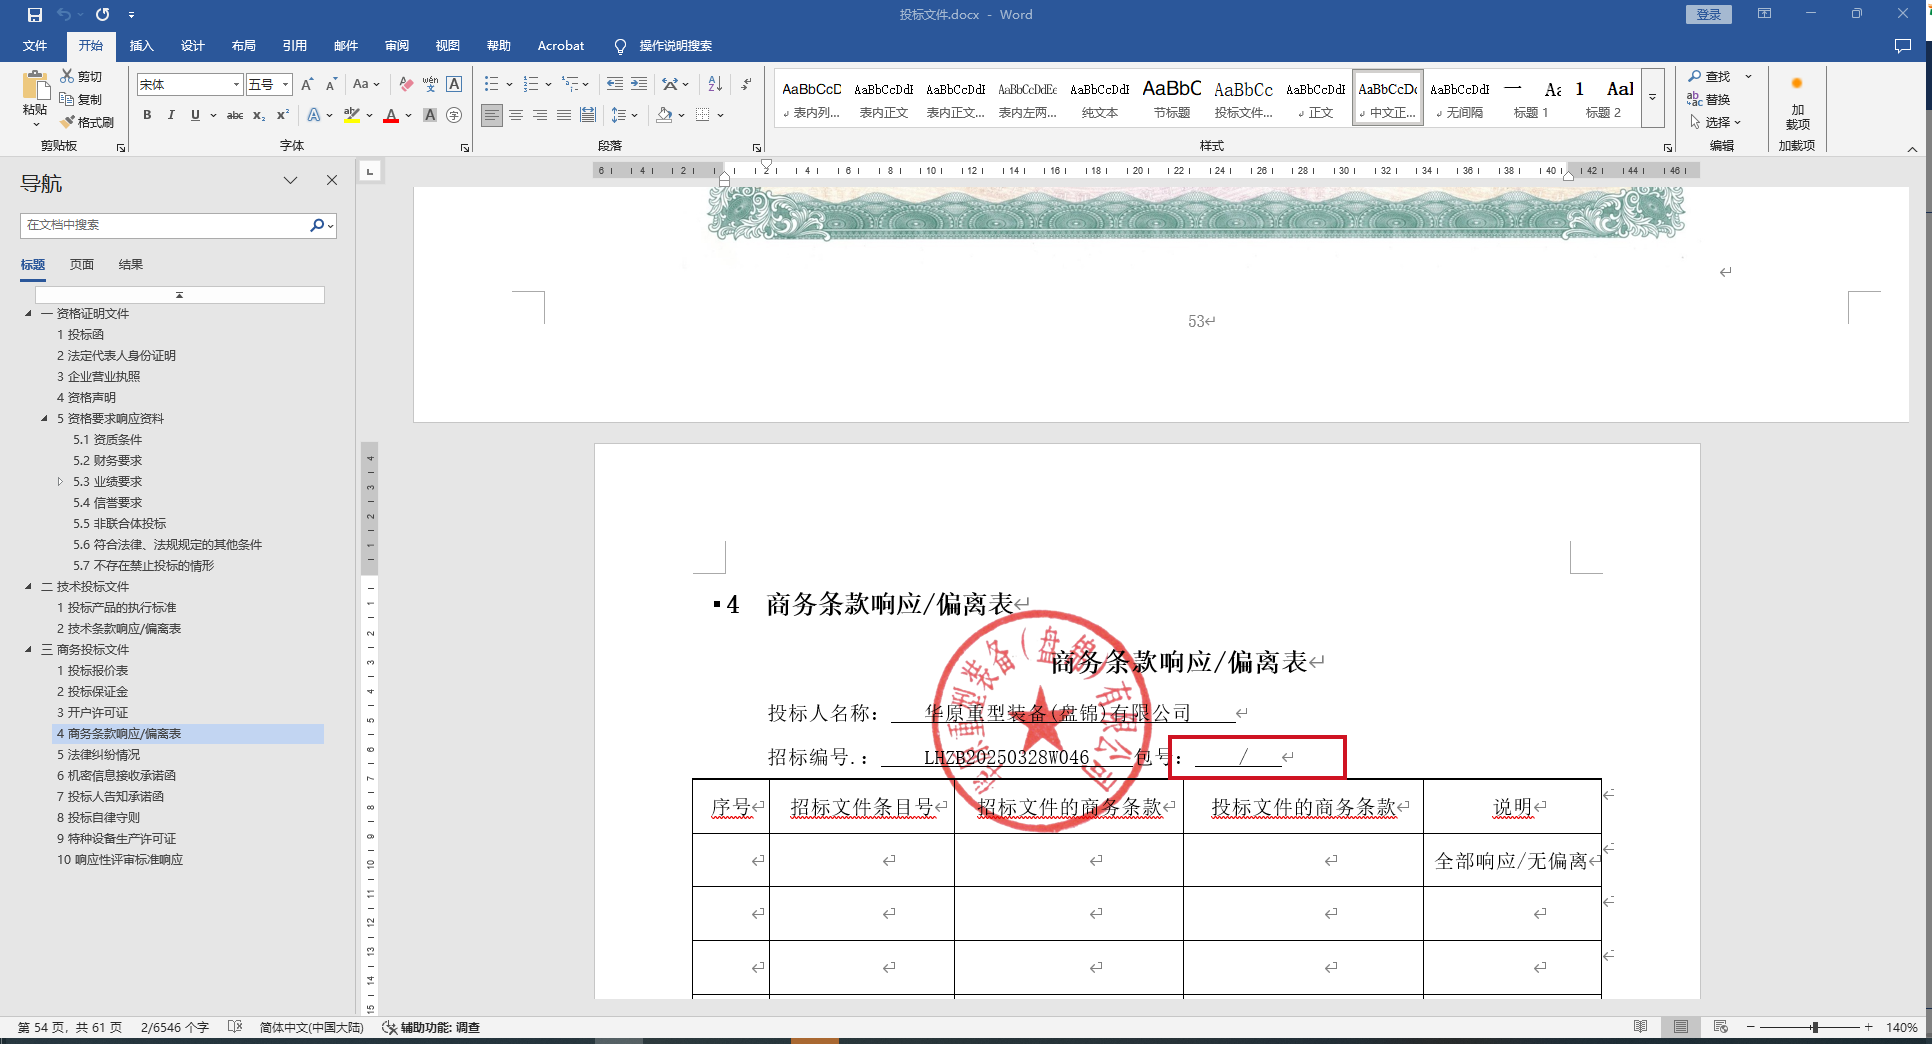Expand the styles gallery more button
Viewport: 1932px width, 1044px height.
1653,98
